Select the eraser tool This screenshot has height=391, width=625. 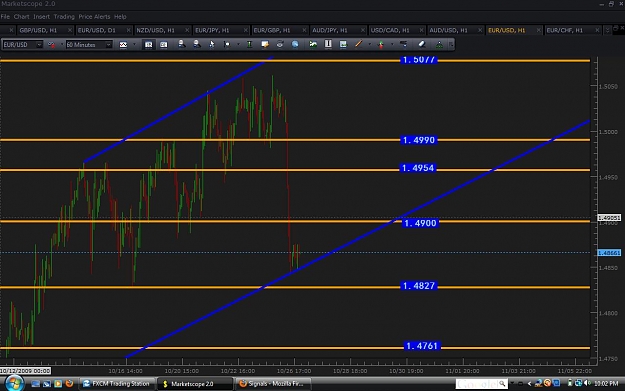pyautogui.click(x=422, y=45)
